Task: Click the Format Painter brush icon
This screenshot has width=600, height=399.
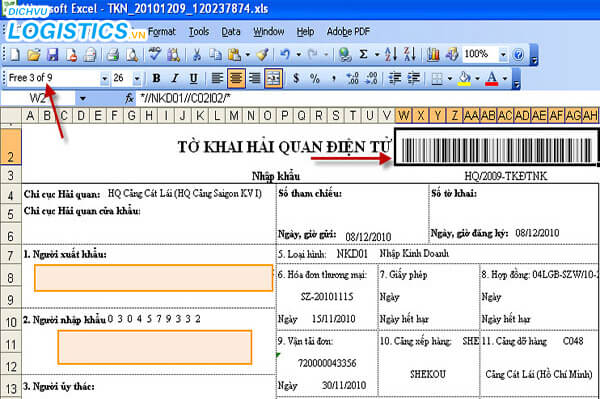Action: 262,55
